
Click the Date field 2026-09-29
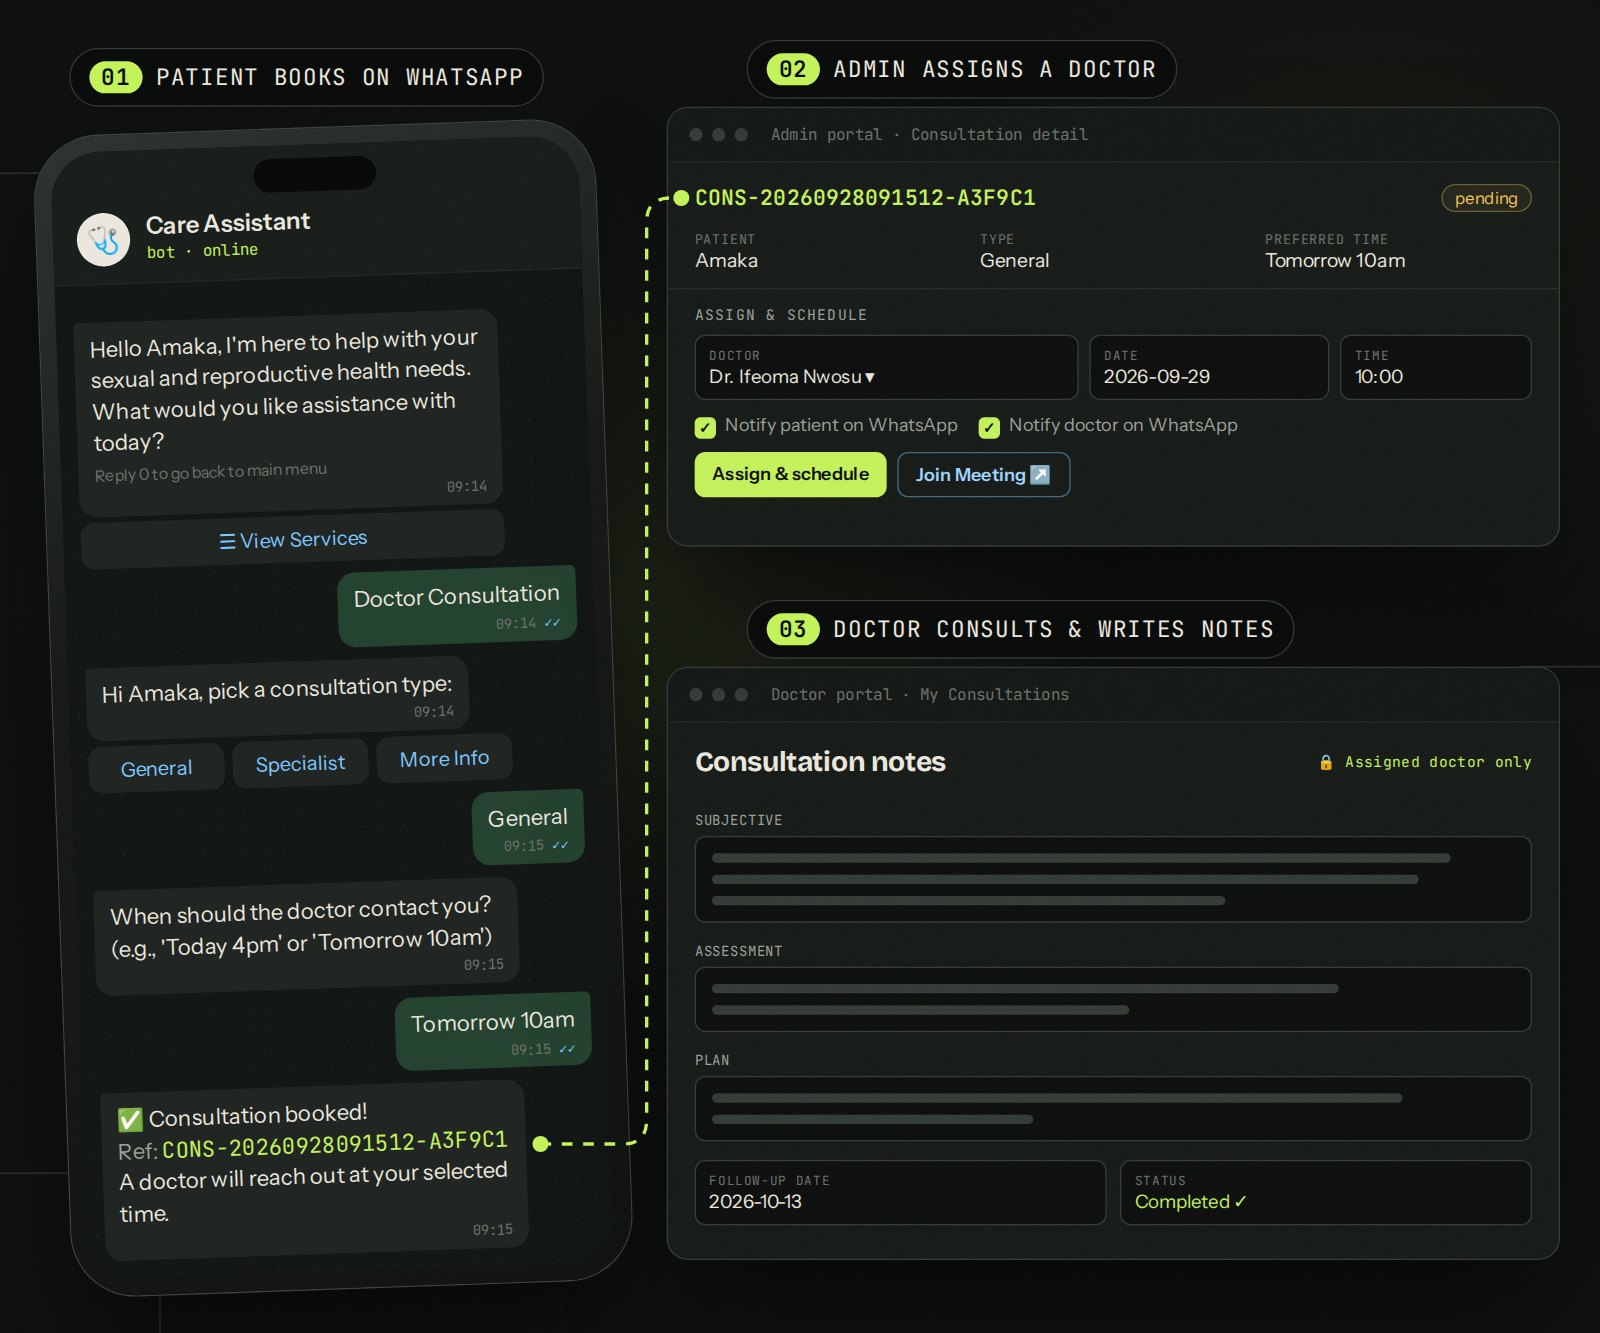click(x=1209, y=367)
